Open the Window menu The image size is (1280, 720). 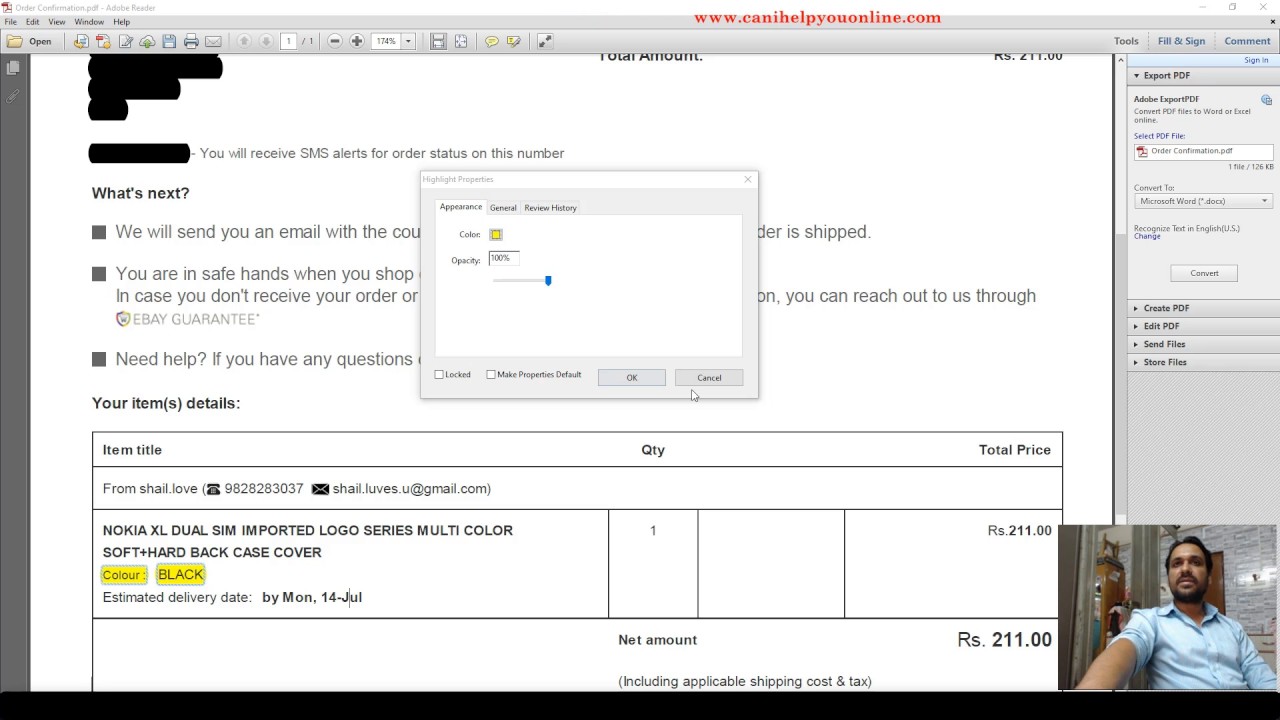(89, 22)
